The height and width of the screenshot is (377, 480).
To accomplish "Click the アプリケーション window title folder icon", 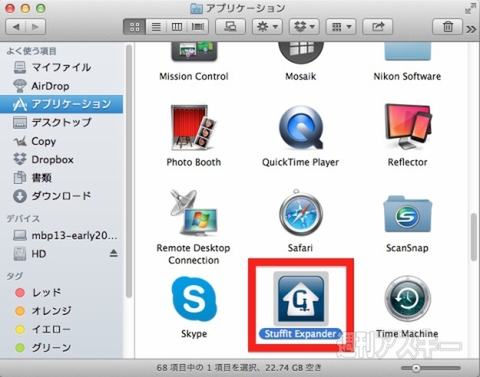I will (196, 9).
